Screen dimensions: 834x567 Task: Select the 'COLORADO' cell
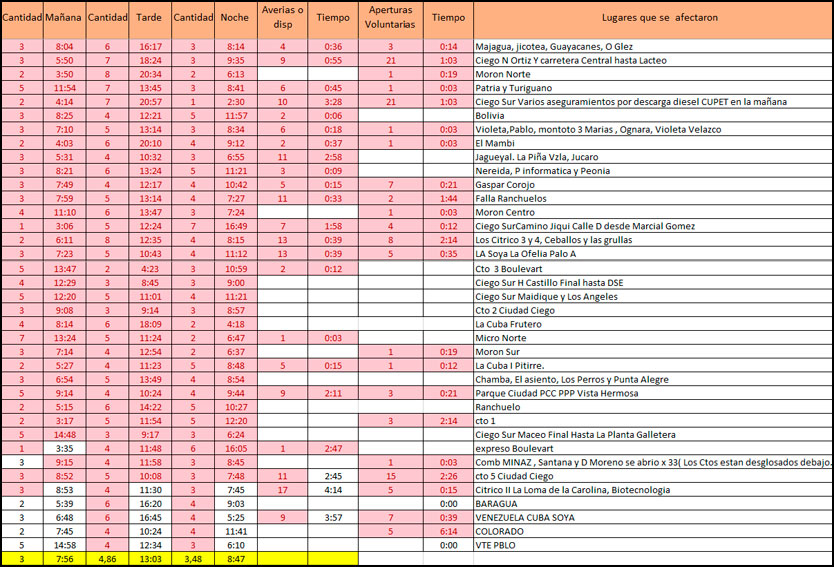653,531
